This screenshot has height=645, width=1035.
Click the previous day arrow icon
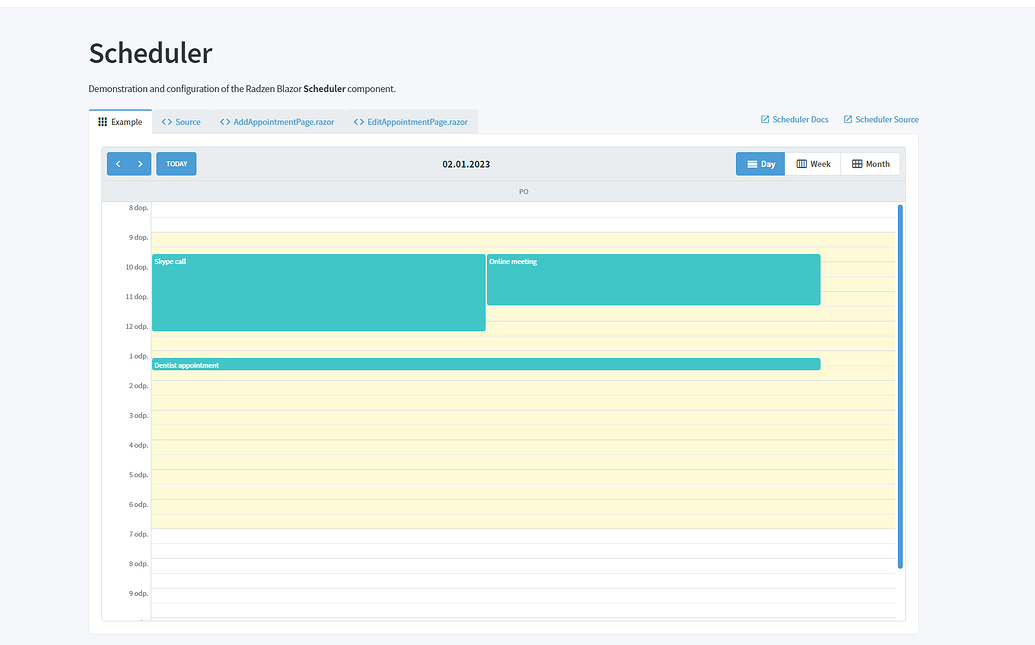click(x=120, y=163)
